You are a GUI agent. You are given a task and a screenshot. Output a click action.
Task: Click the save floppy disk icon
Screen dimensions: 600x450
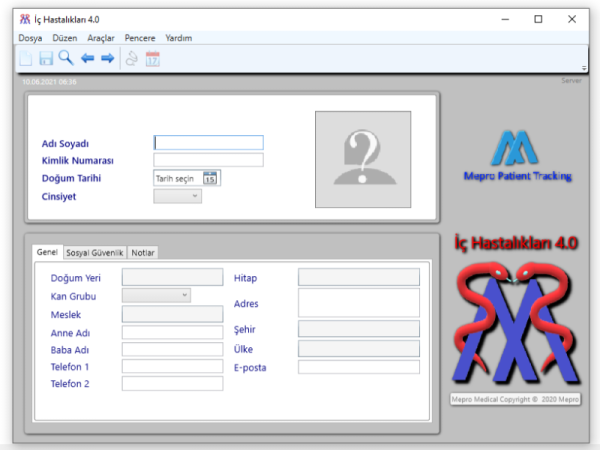[46, 59]
